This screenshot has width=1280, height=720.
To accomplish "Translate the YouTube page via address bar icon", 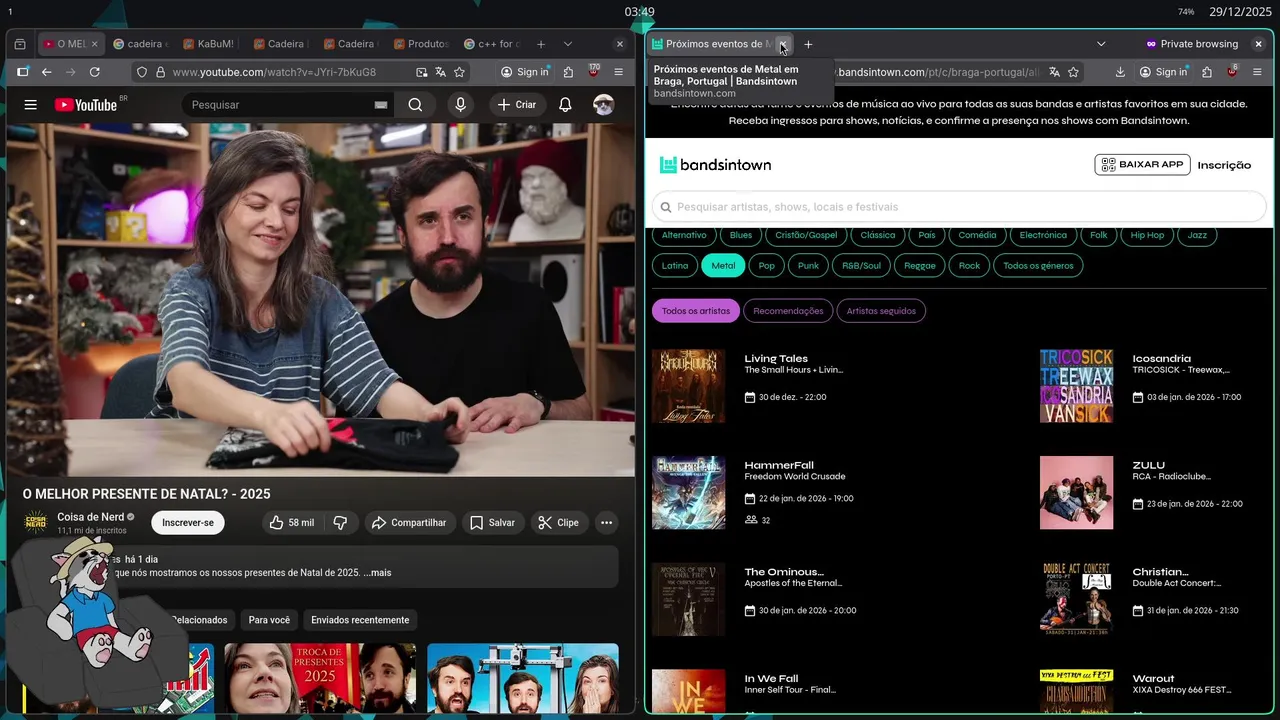I will 440,72.
